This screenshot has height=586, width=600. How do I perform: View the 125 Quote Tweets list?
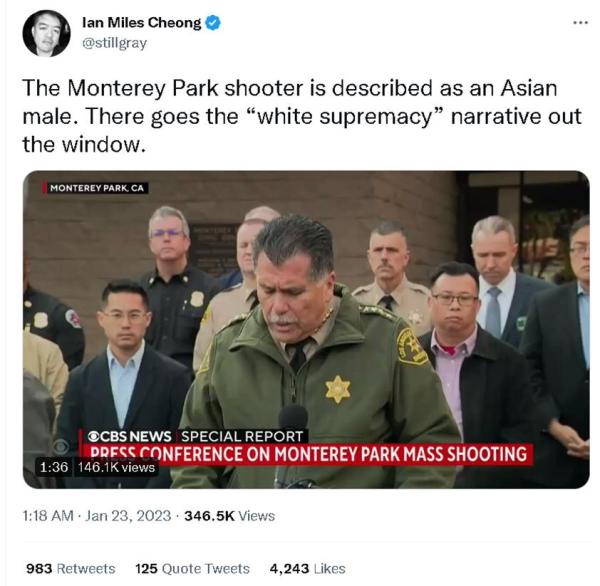tap(192, 568)
